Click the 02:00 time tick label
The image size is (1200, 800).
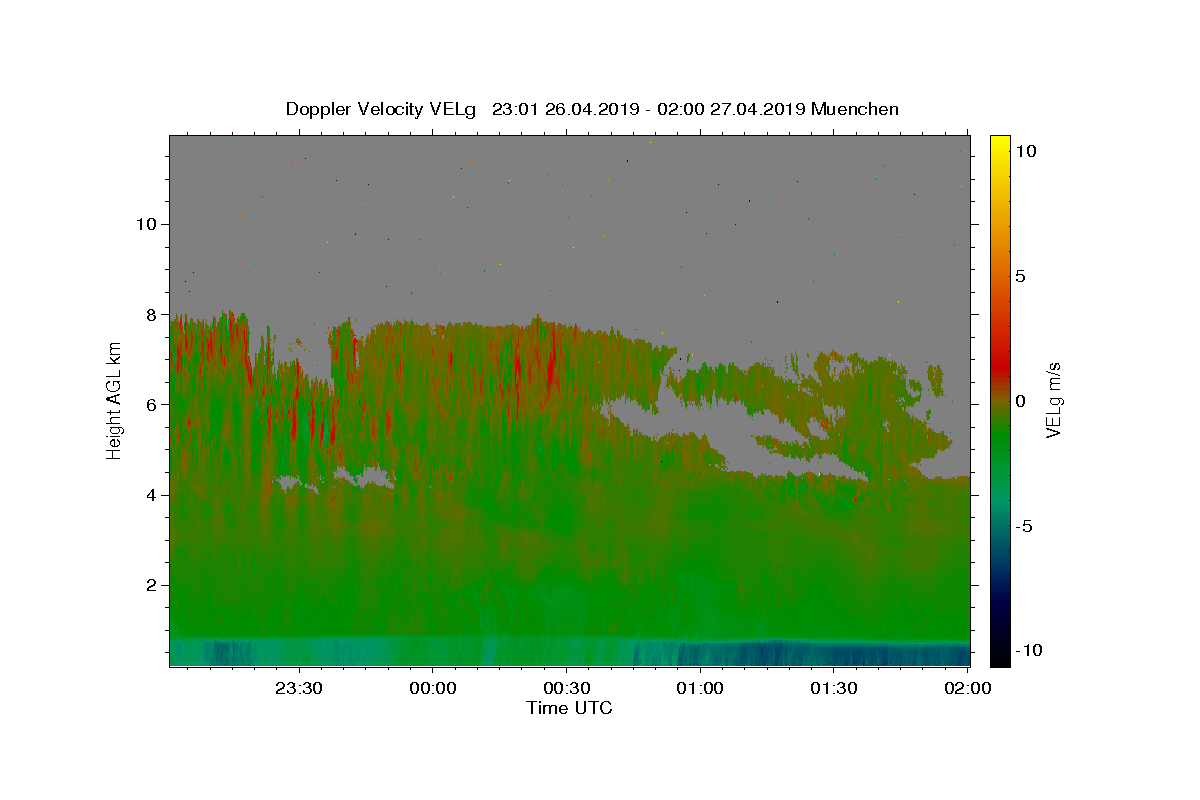click(x=967, y=688)
